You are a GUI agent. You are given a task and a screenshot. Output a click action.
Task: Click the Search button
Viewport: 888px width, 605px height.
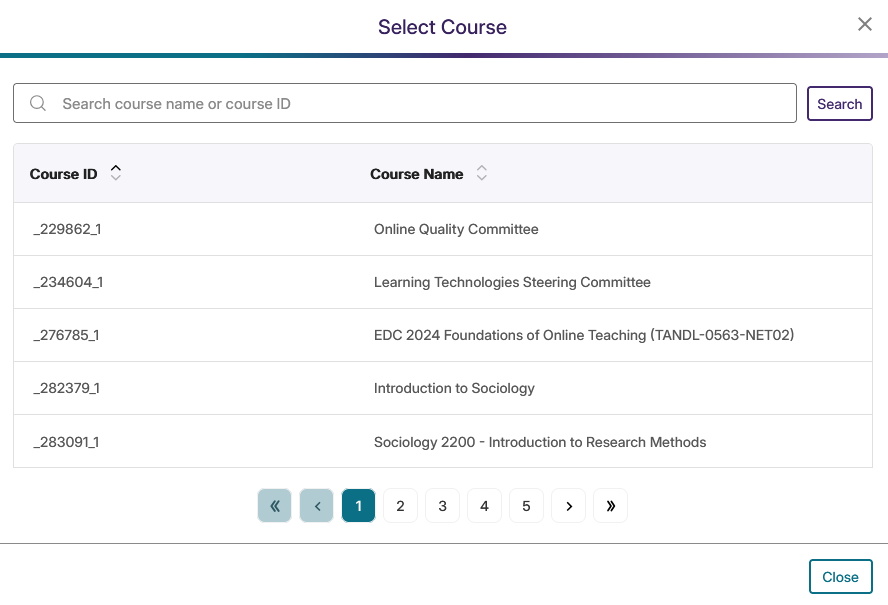point(839,104)
